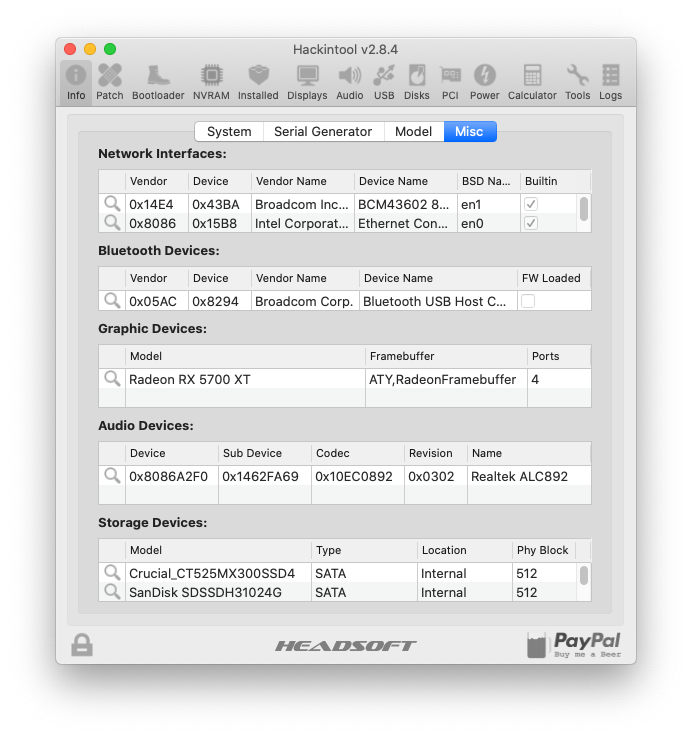Open the Logs section

coord(611,83)
